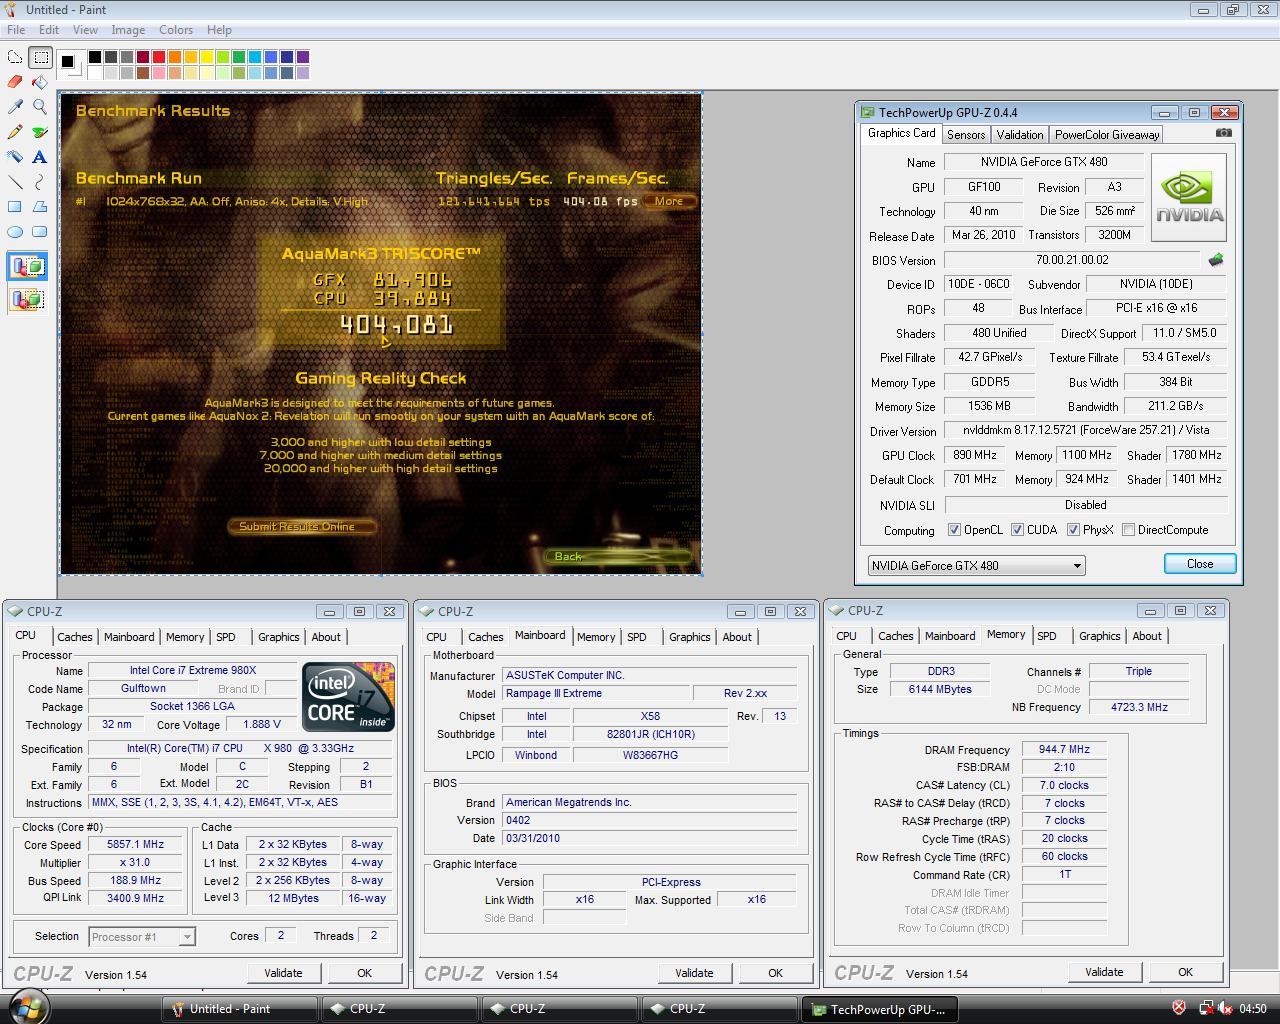Click the volume speaker tray icon
The image size is (1280, 1024).
coord(1228,1008)
